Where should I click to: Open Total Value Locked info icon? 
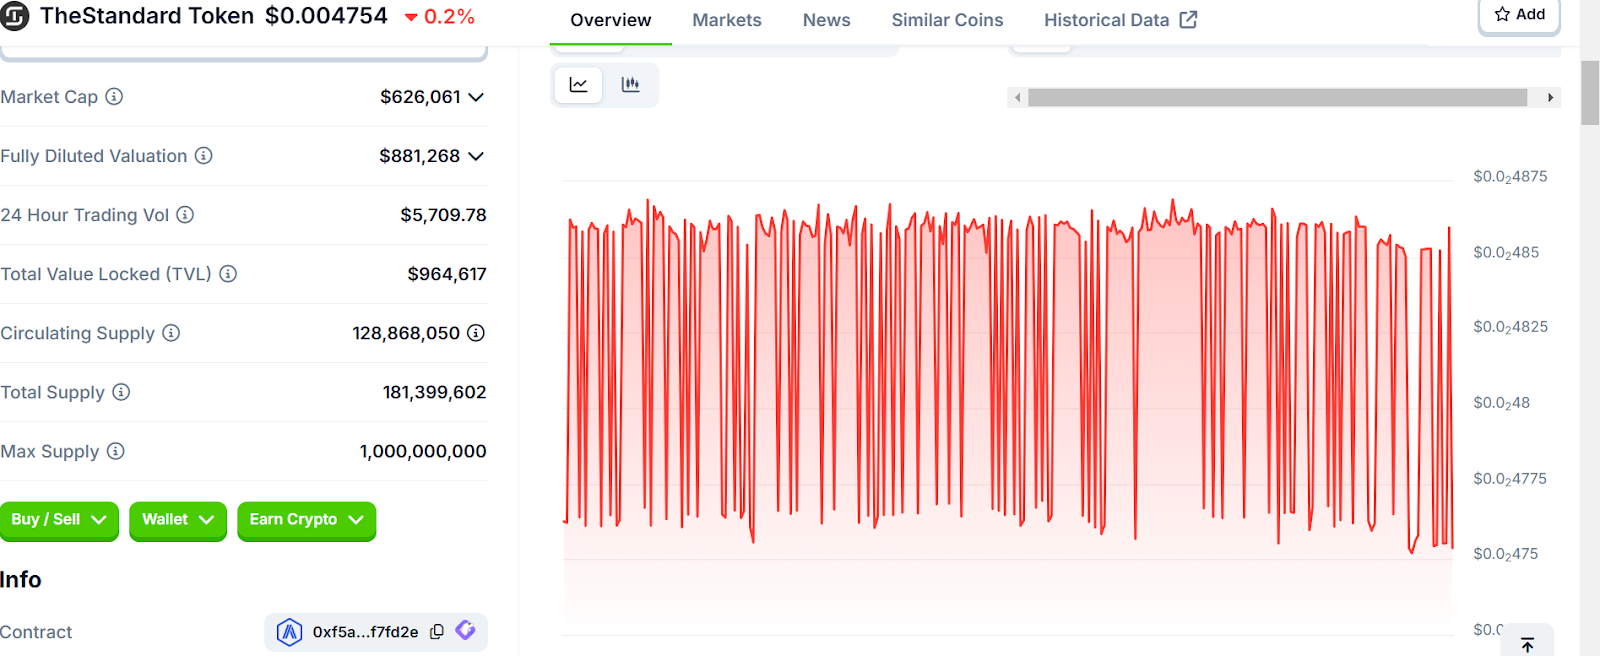coord(228,274)
